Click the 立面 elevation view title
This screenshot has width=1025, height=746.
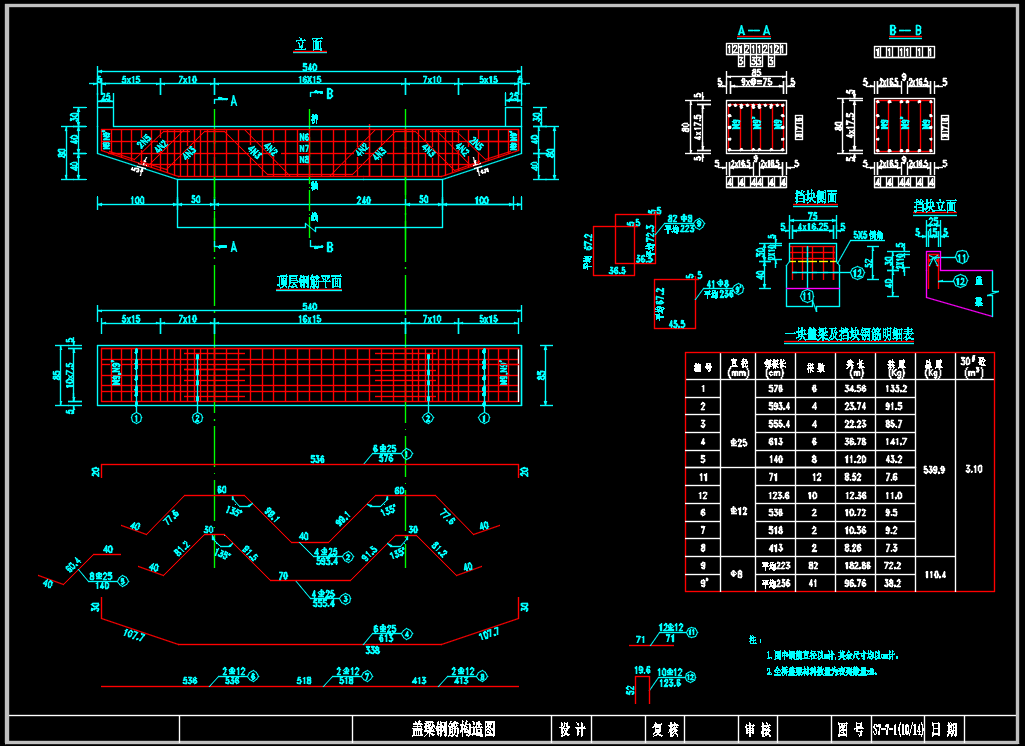tap(310, 44)
